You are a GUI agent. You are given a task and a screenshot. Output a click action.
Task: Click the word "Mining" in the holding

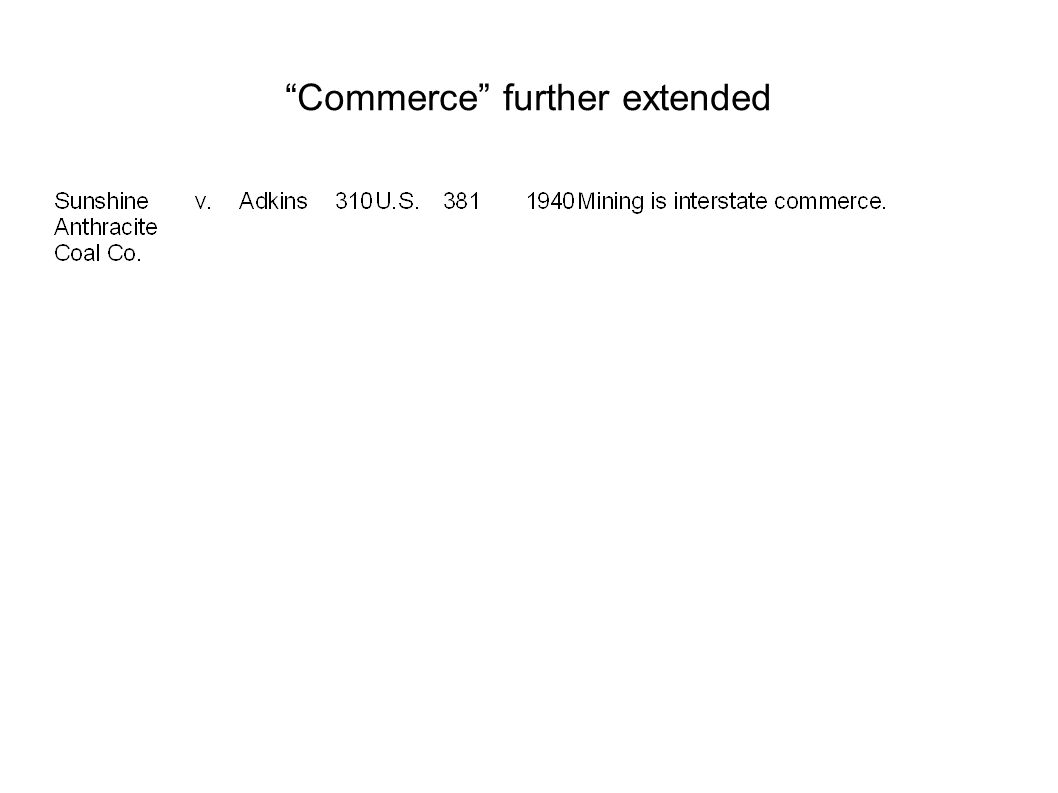tap(611, 202)
